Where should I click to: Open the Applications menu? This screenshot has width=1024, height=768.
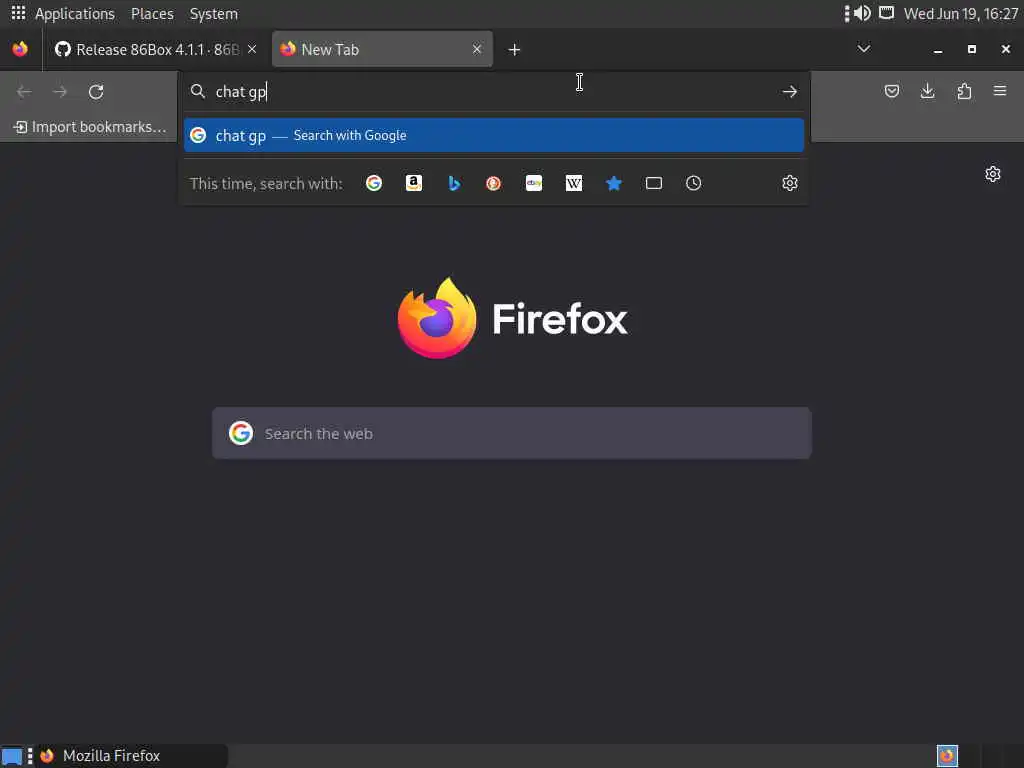coord(74,14)
